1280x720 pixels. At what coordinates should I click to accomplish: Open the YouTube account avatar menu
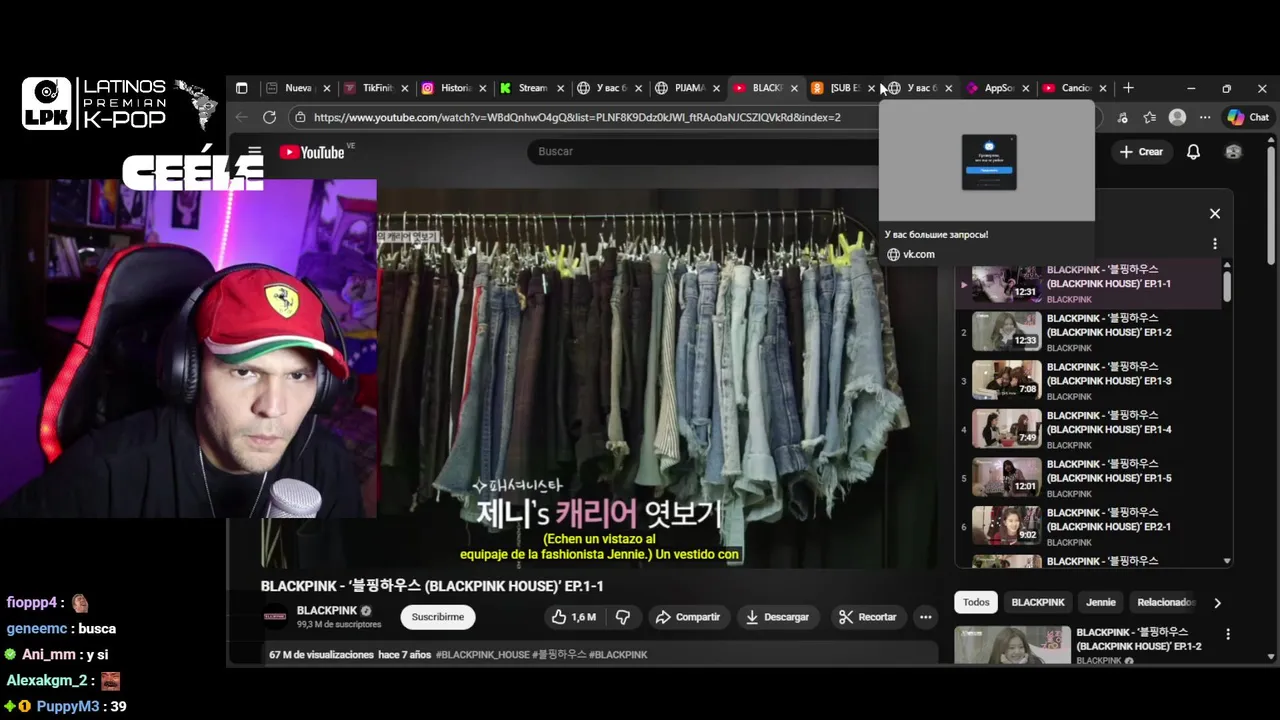[x=1233, y=152]
